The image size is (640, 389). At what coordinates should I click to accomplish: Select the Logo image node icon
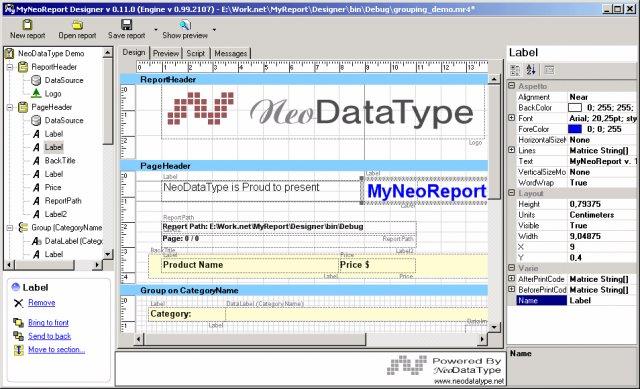(36, 93)
